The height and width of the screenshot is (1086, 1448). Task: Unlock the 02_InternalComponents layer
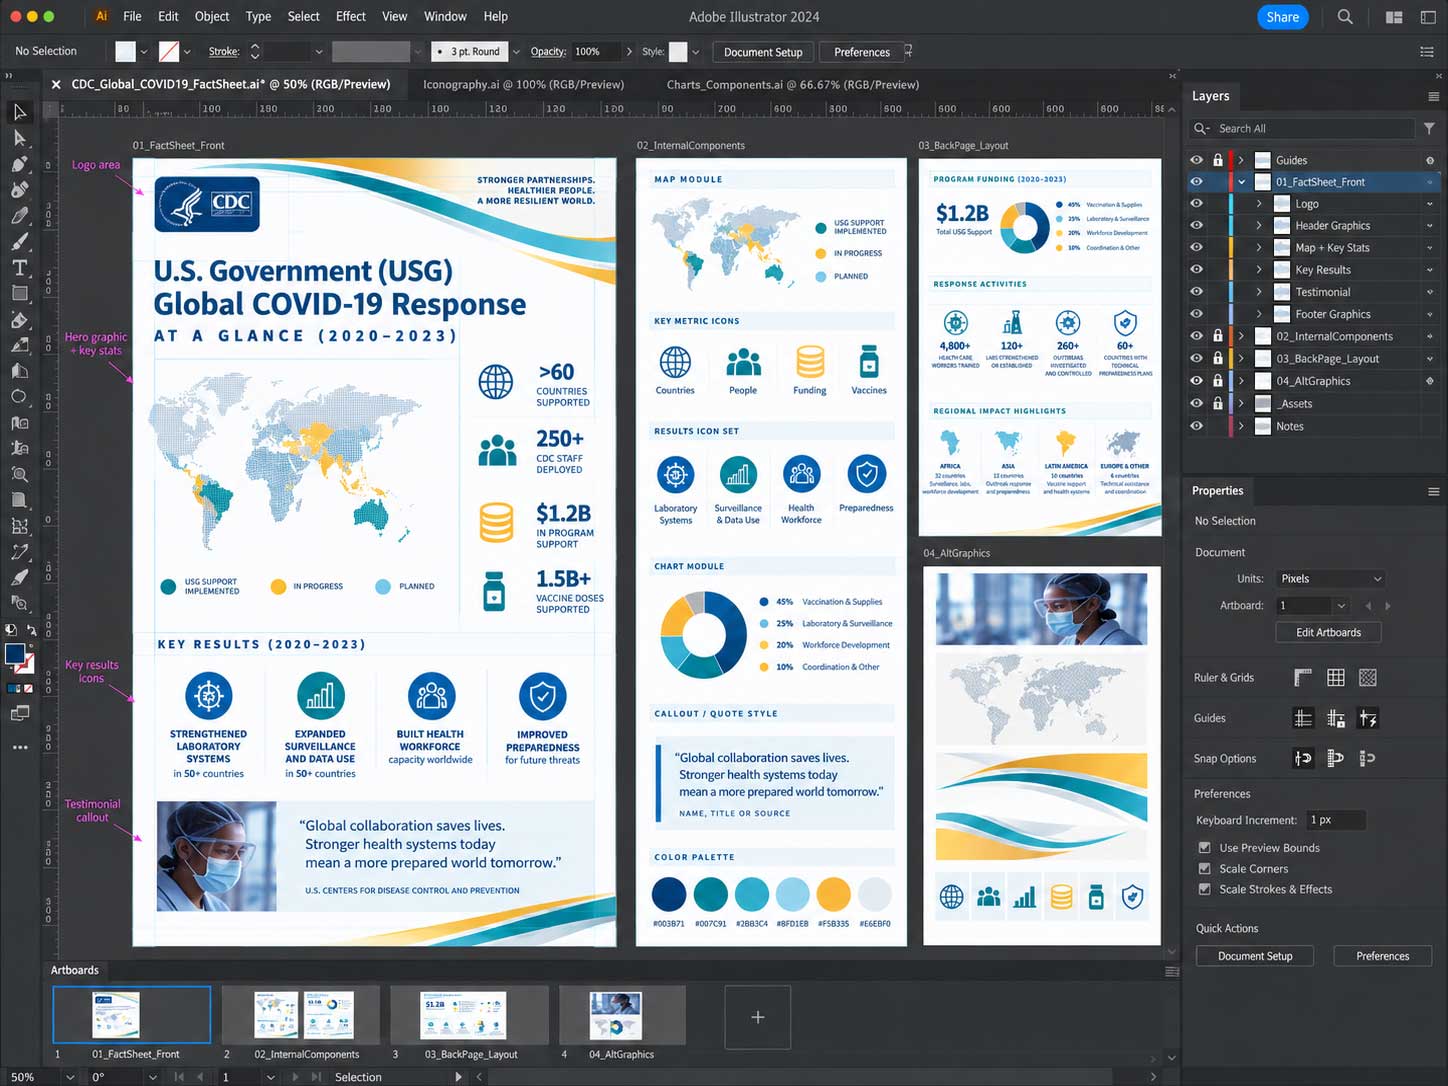[x=1218, y=336]
